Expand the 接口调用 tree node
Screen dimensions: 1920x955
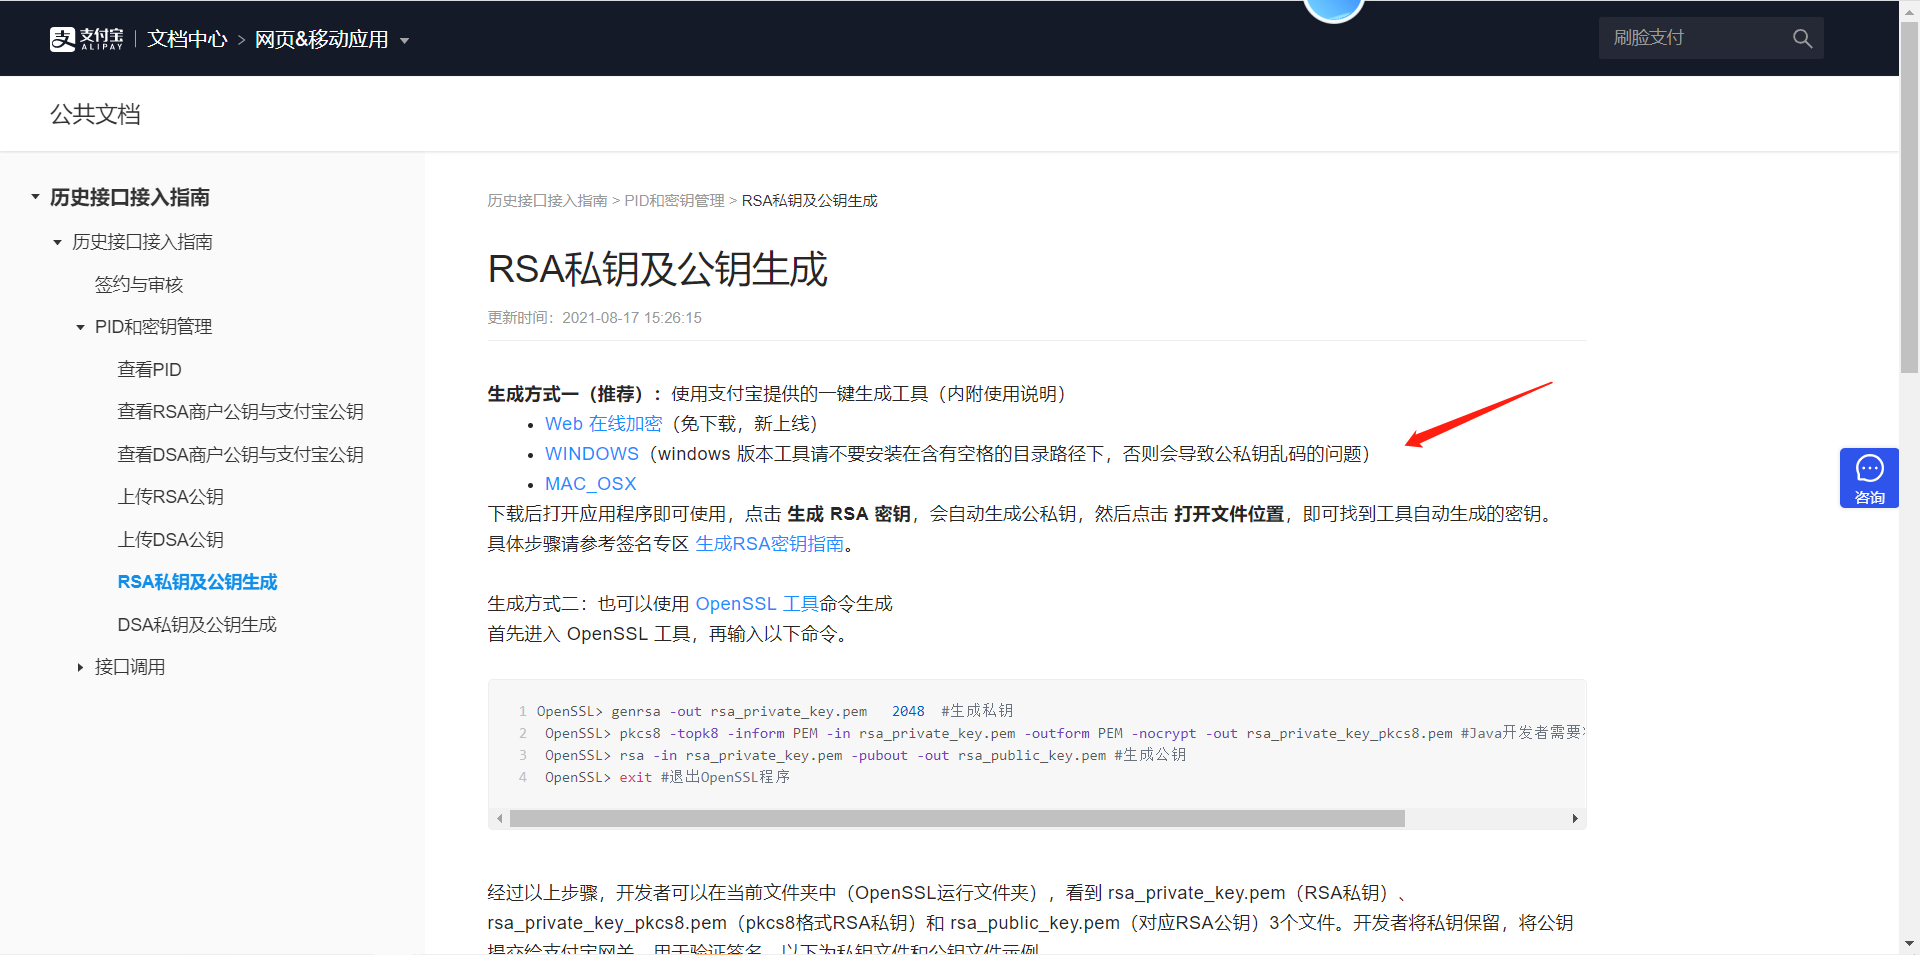coord(80,667)
